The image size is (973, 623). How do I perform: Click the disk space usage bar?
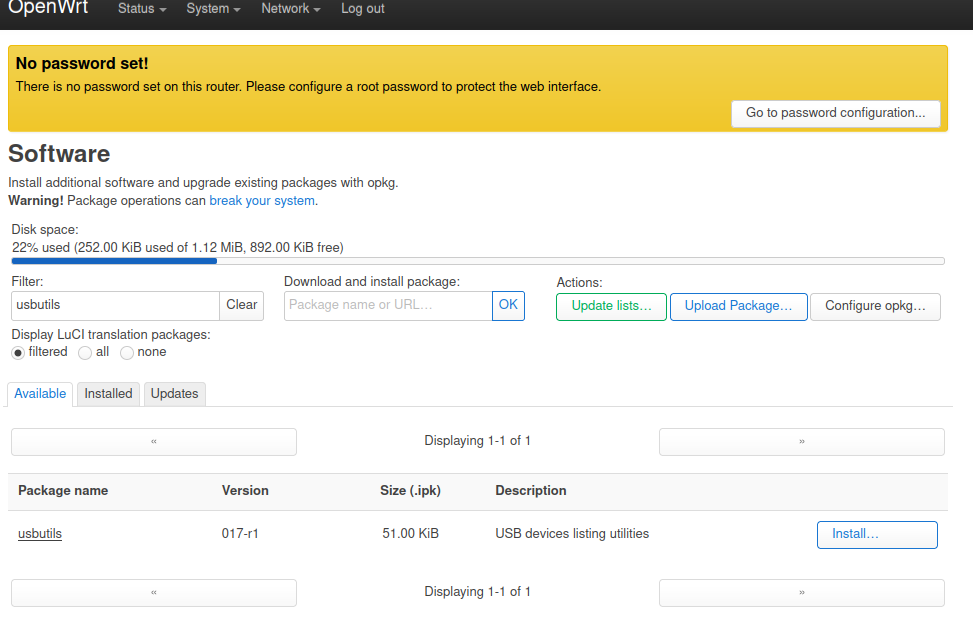tap(476, 261)
